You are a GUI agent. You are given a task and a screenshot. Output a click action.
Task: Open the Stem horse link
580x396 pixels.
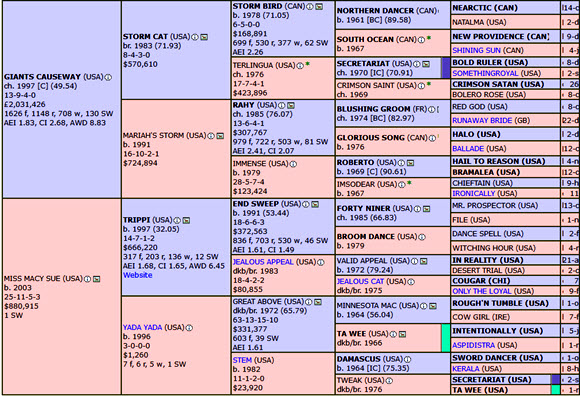click(242, 360)
